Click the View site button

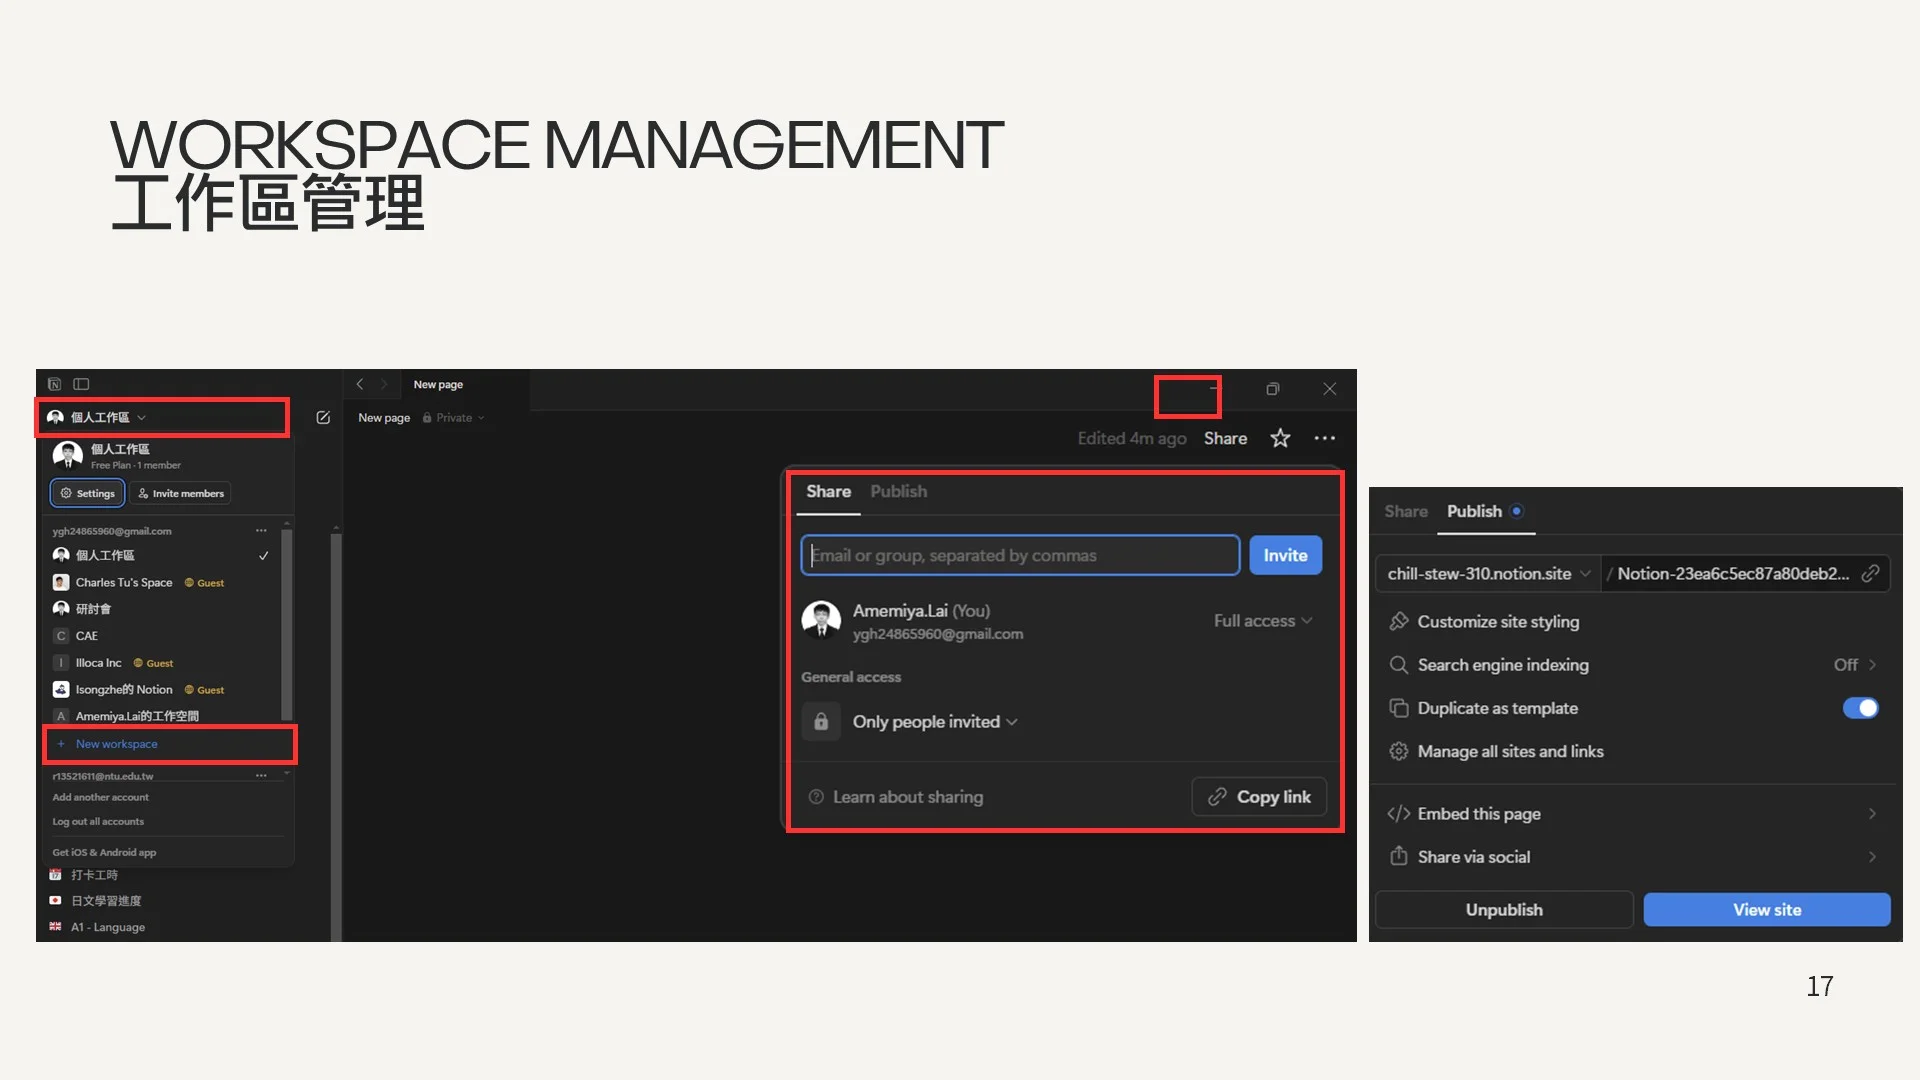1766,910
